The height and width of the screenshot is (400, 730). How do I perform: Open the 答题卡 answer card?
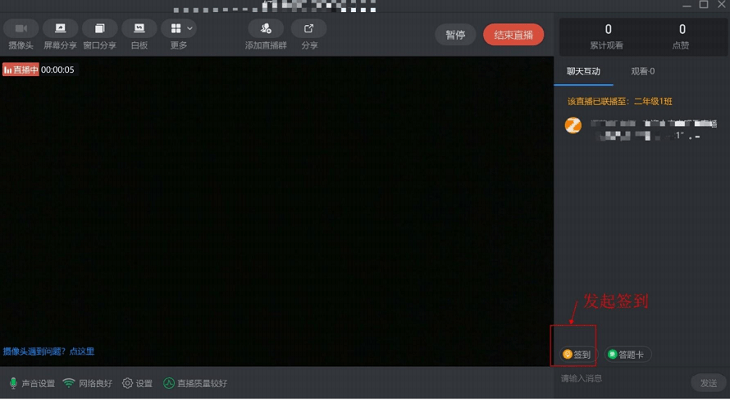628,354
